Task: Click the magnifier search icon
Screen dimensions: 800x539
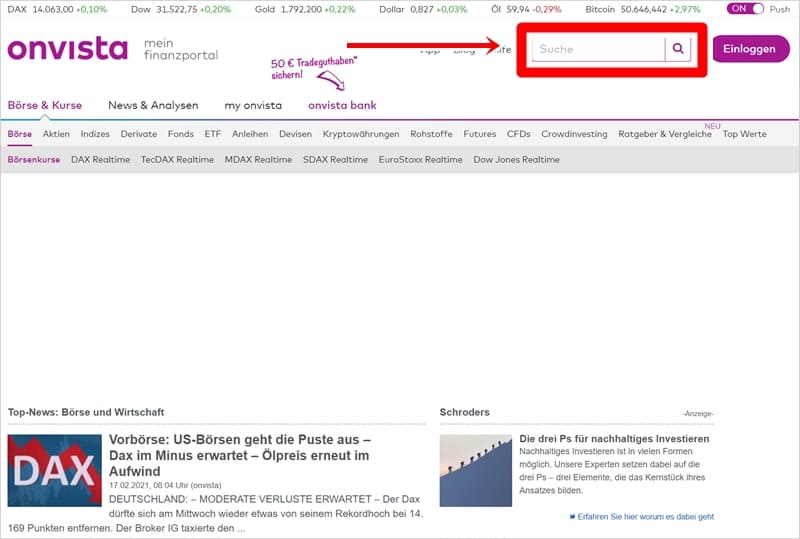Action: click(x=678, y=48)
